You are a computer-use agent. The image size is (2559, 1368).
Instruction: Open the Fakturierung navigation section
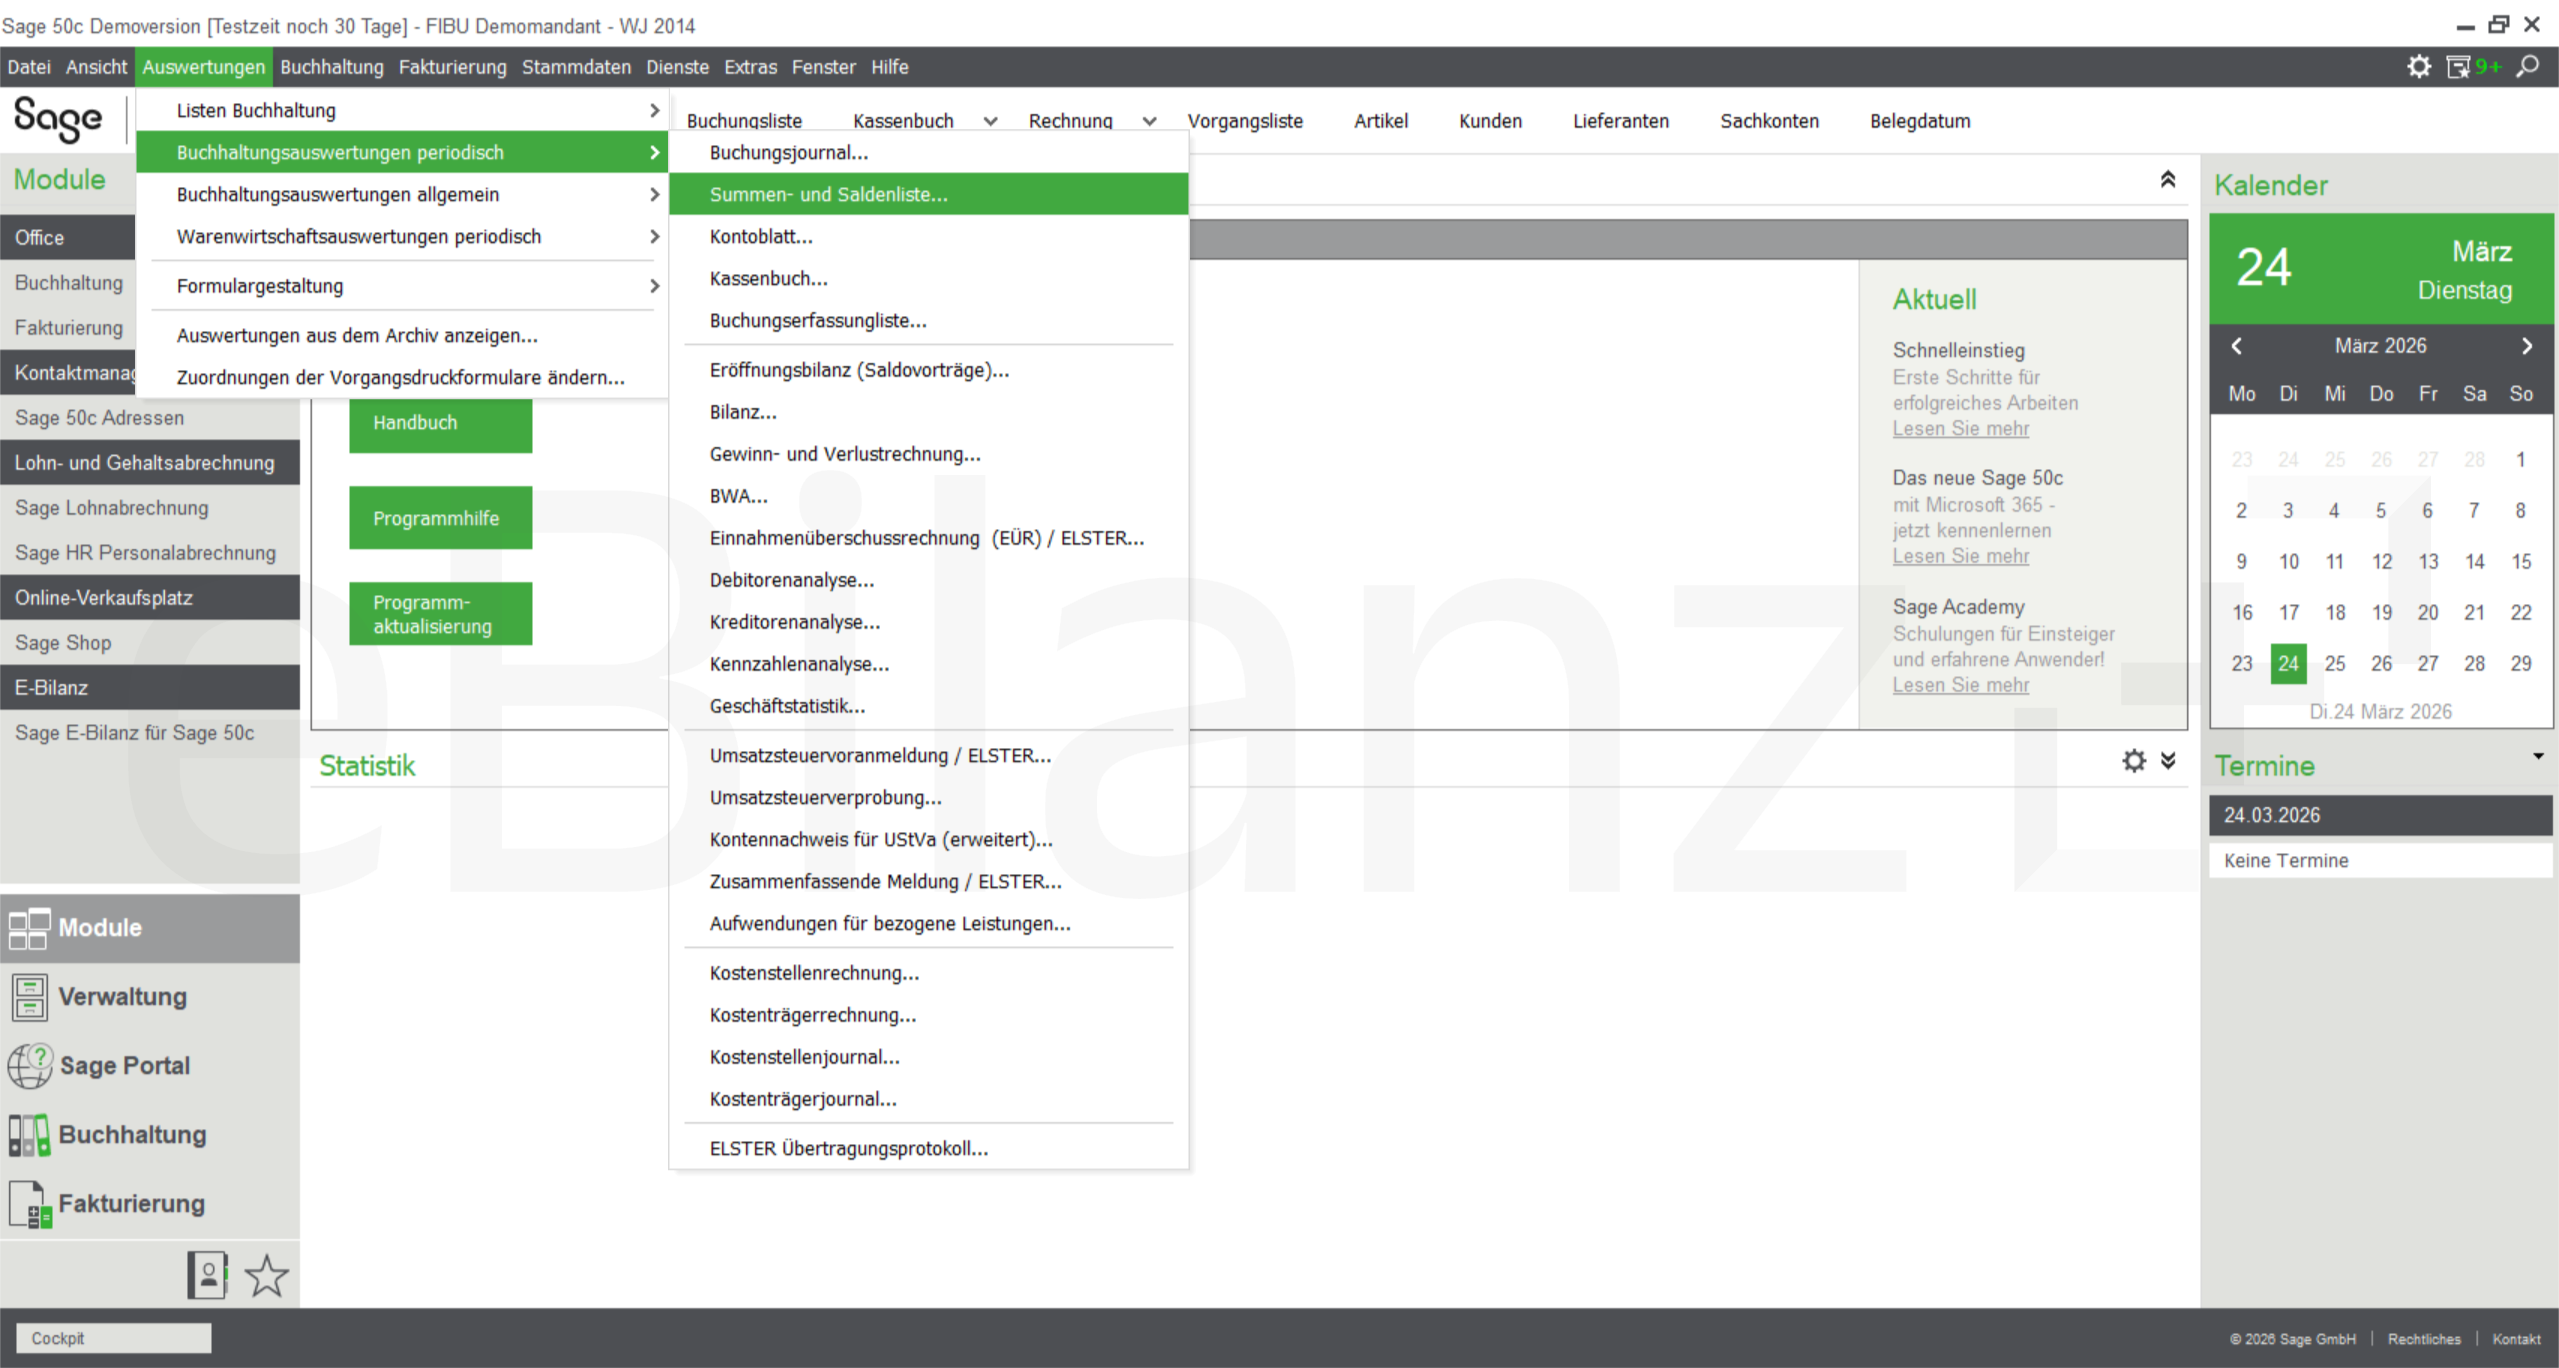coord(150,1203)
